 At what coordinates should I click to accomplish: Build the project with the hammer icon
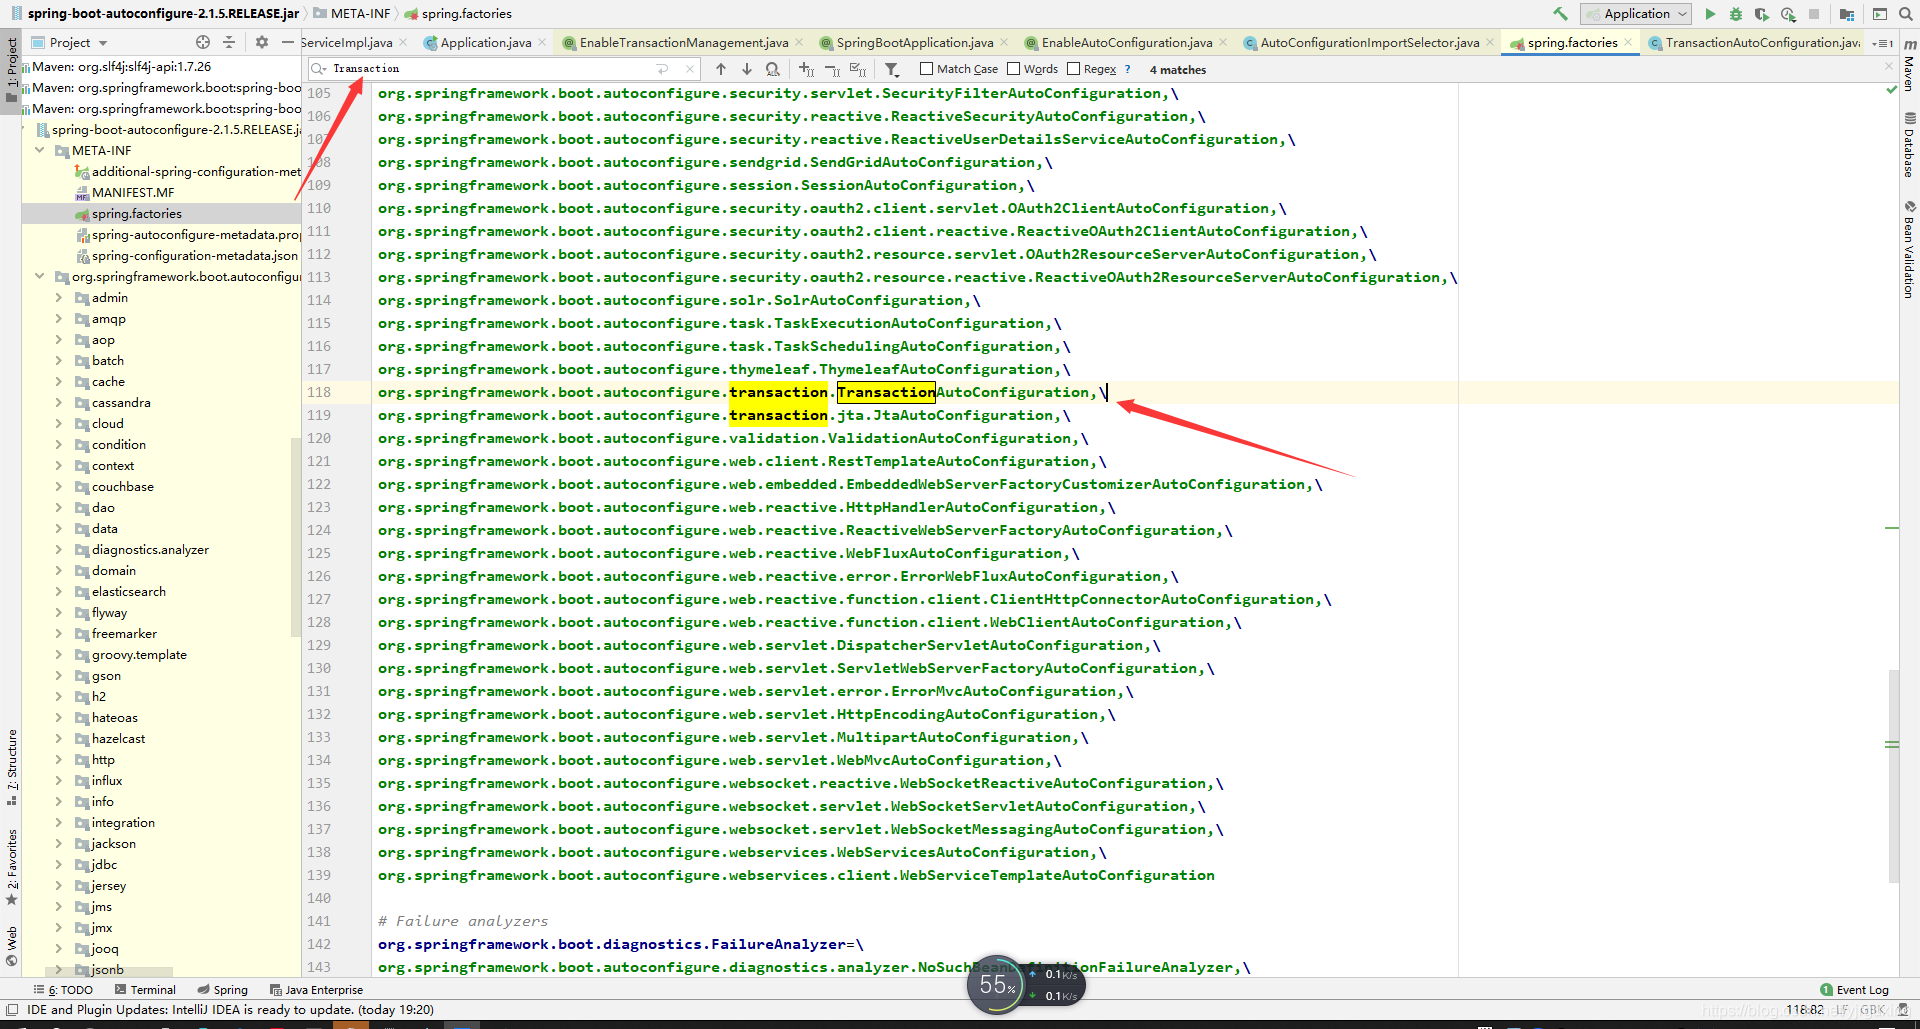pos(1560,14)
